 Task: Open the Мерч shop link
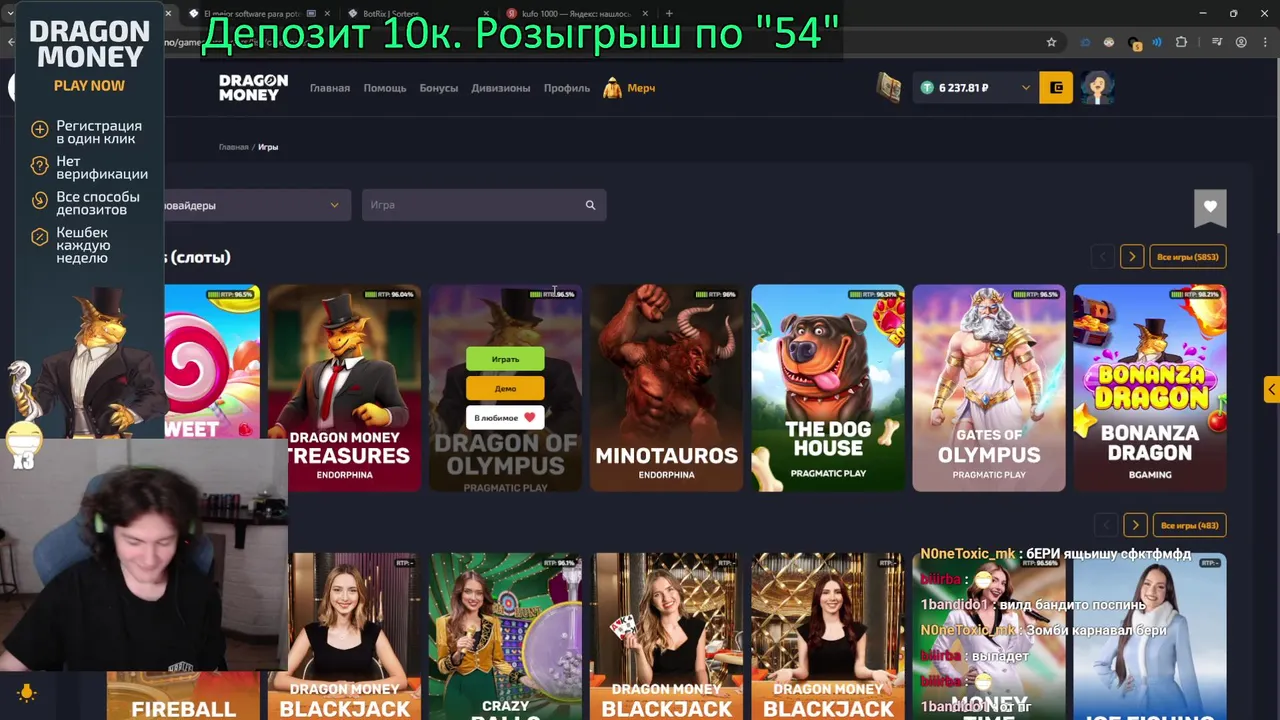pos(629,88)
